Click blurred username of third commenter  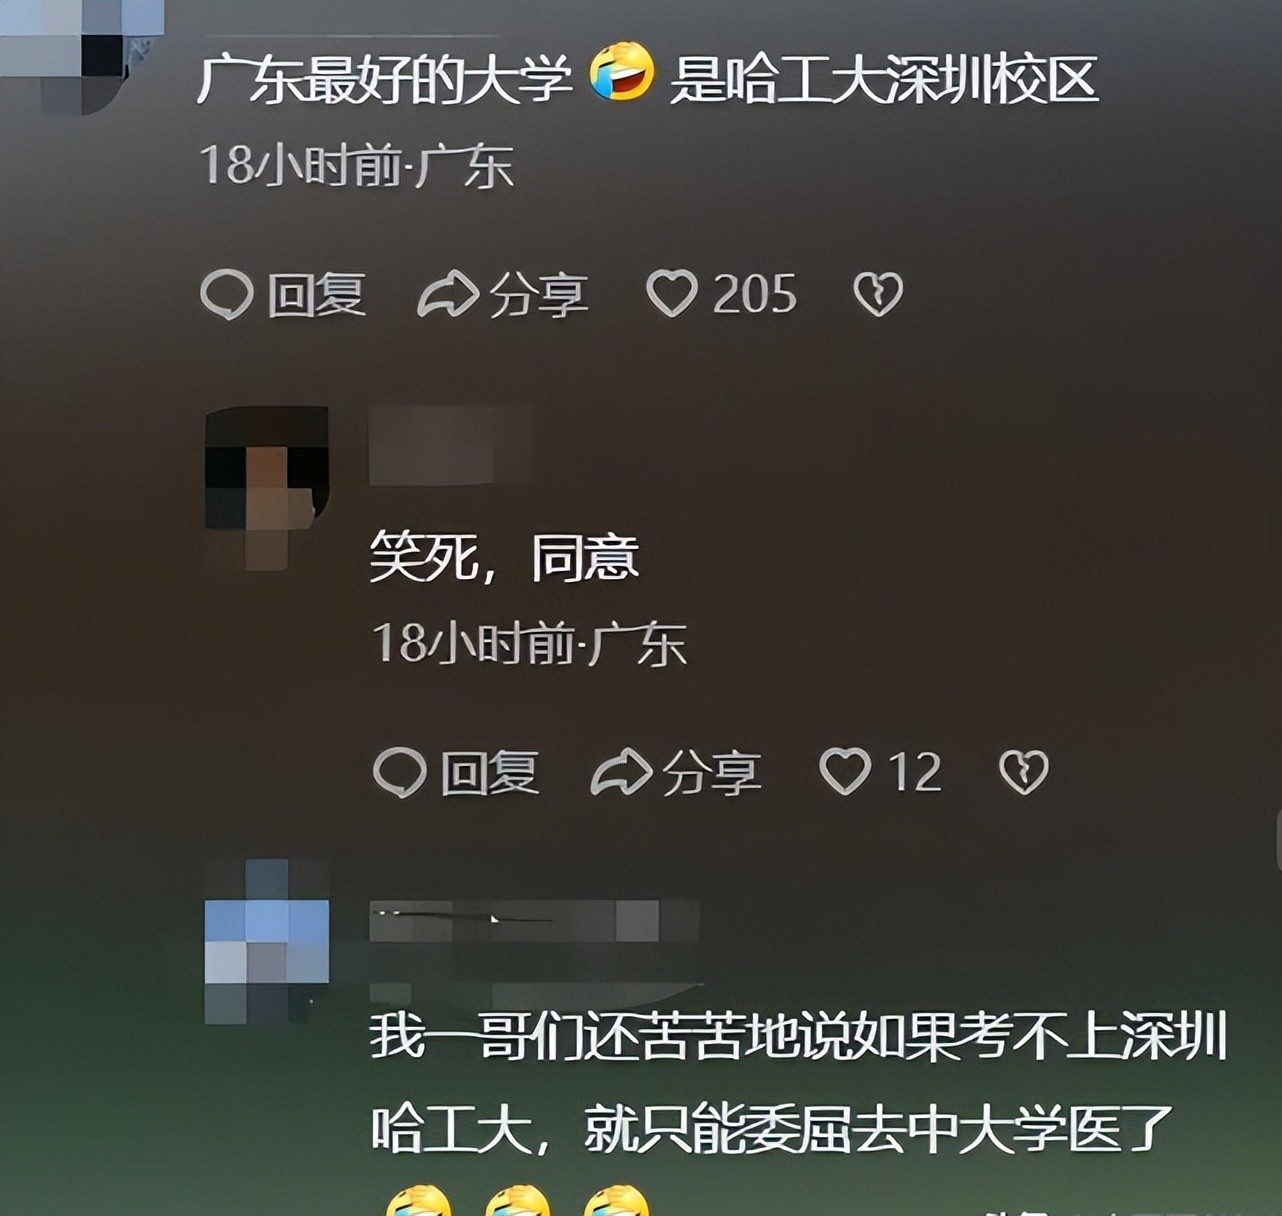point(534,921)
